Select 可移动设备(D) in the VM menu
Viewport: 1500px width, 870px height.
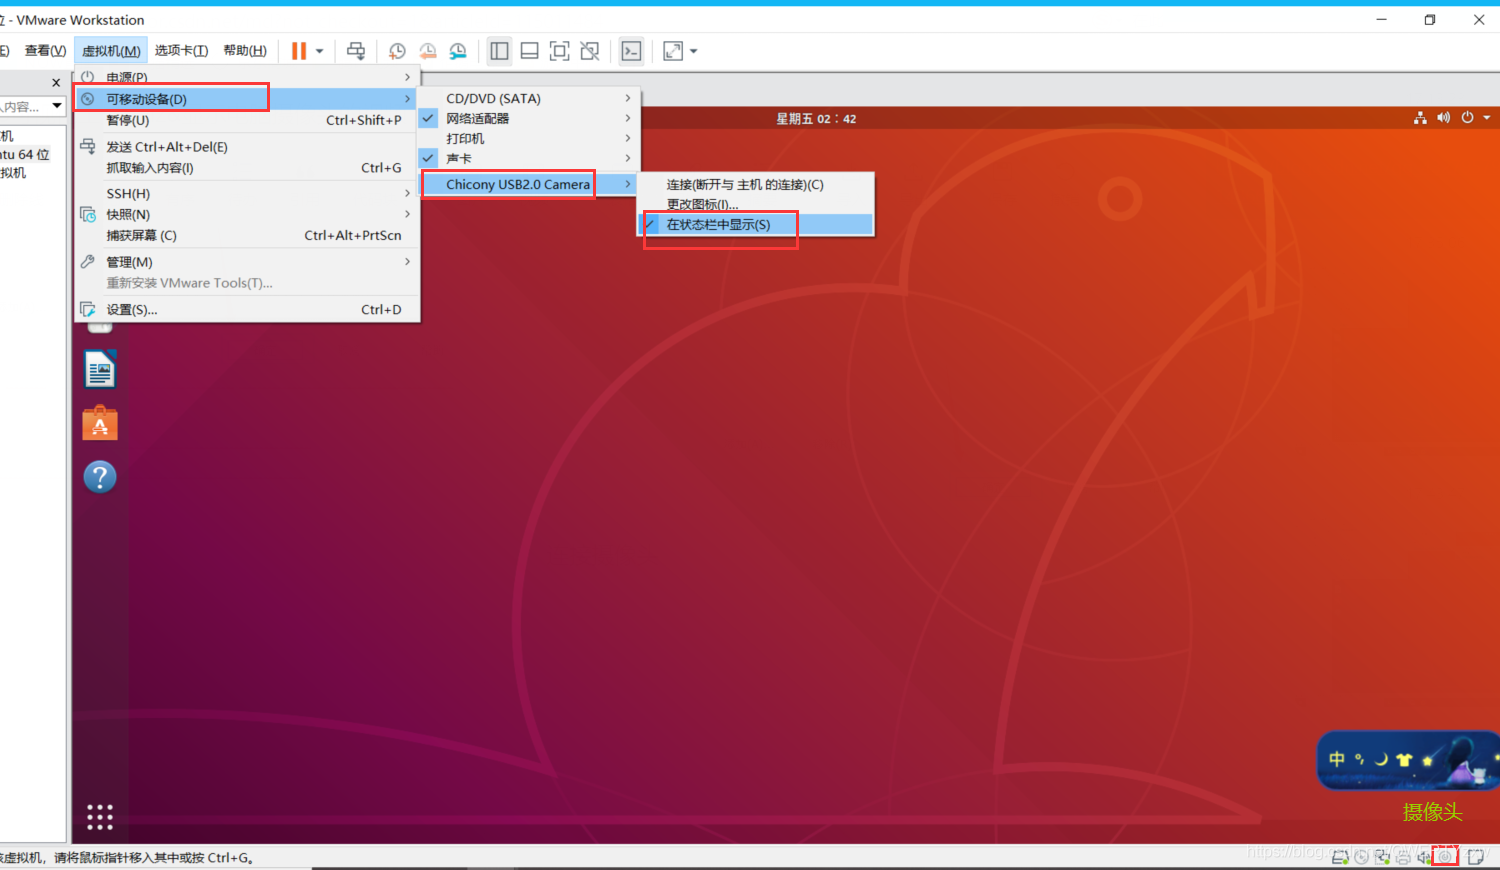coord(247,99)
